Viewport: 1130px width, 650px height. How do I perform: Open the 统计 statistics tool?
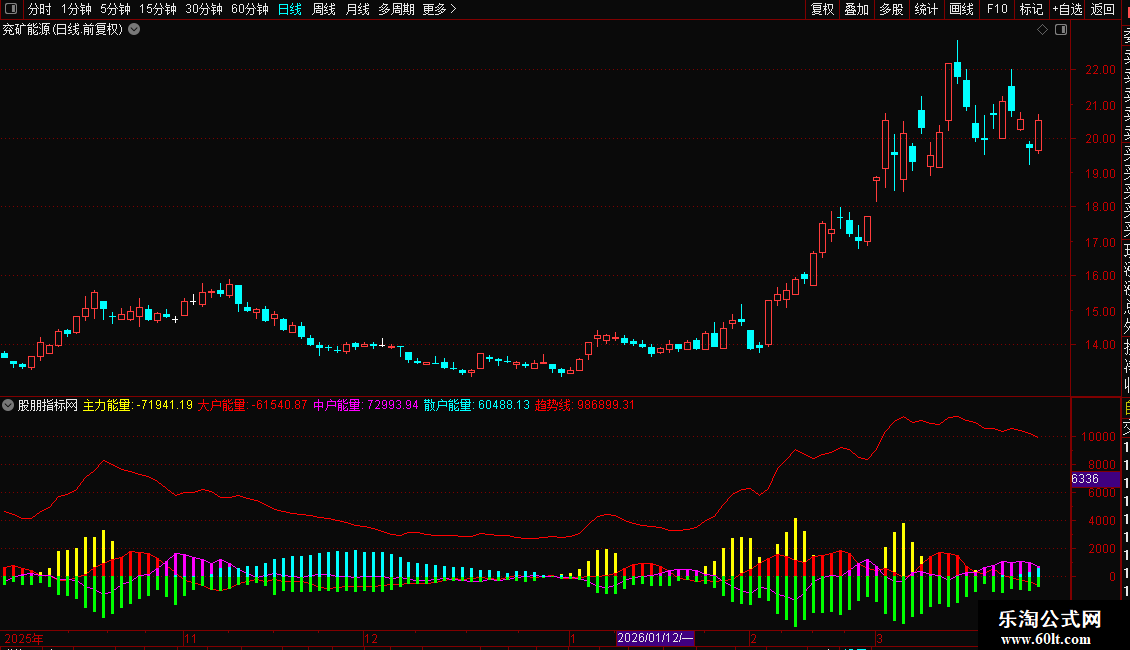(x=926, y=9)
